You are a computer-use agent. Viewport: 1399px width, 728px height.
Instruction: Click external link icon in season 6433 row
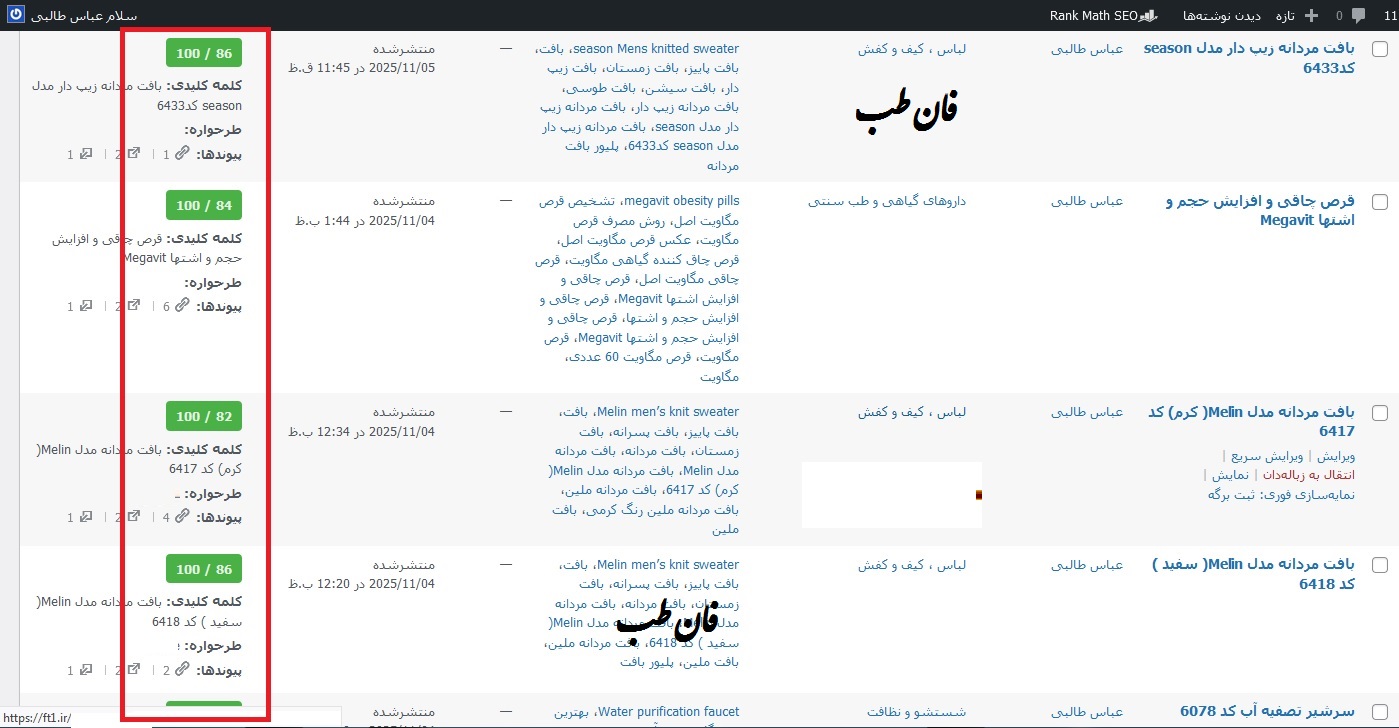coord(134,154)
